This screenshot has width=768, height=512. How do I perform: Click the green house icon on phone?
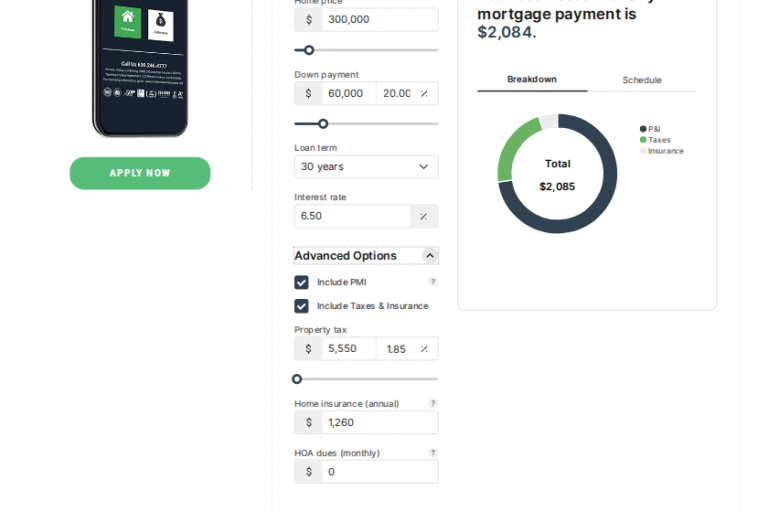[127, 20]
